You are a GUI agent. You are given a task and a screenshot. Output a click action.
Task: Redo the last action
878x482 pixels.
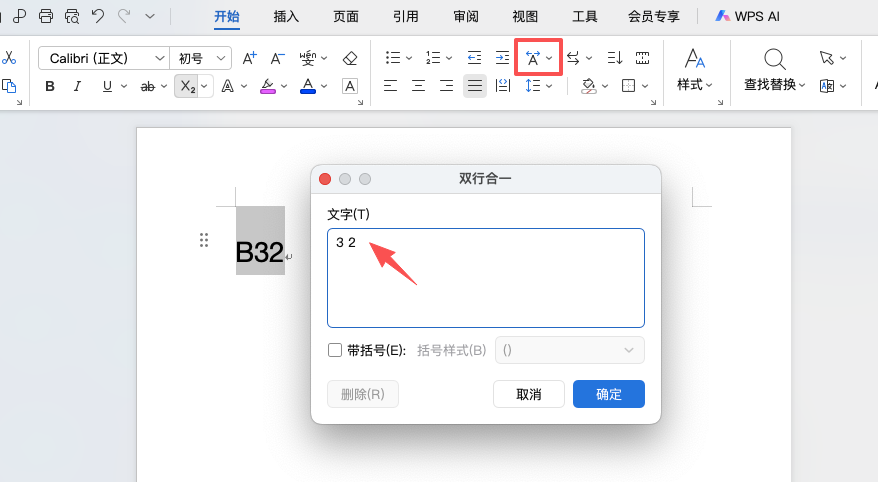124,16
